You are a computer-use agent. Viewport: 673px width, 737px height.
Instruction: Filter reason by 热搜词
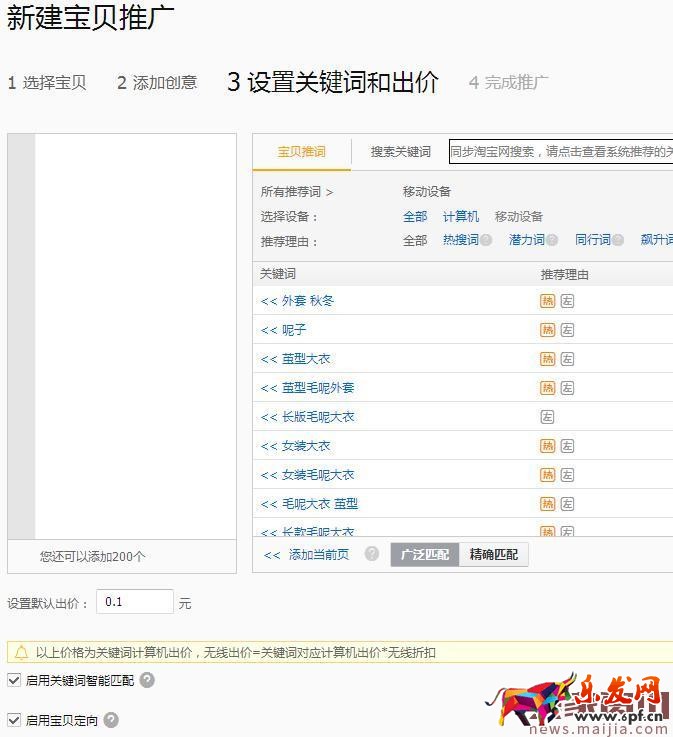[461, 240]
